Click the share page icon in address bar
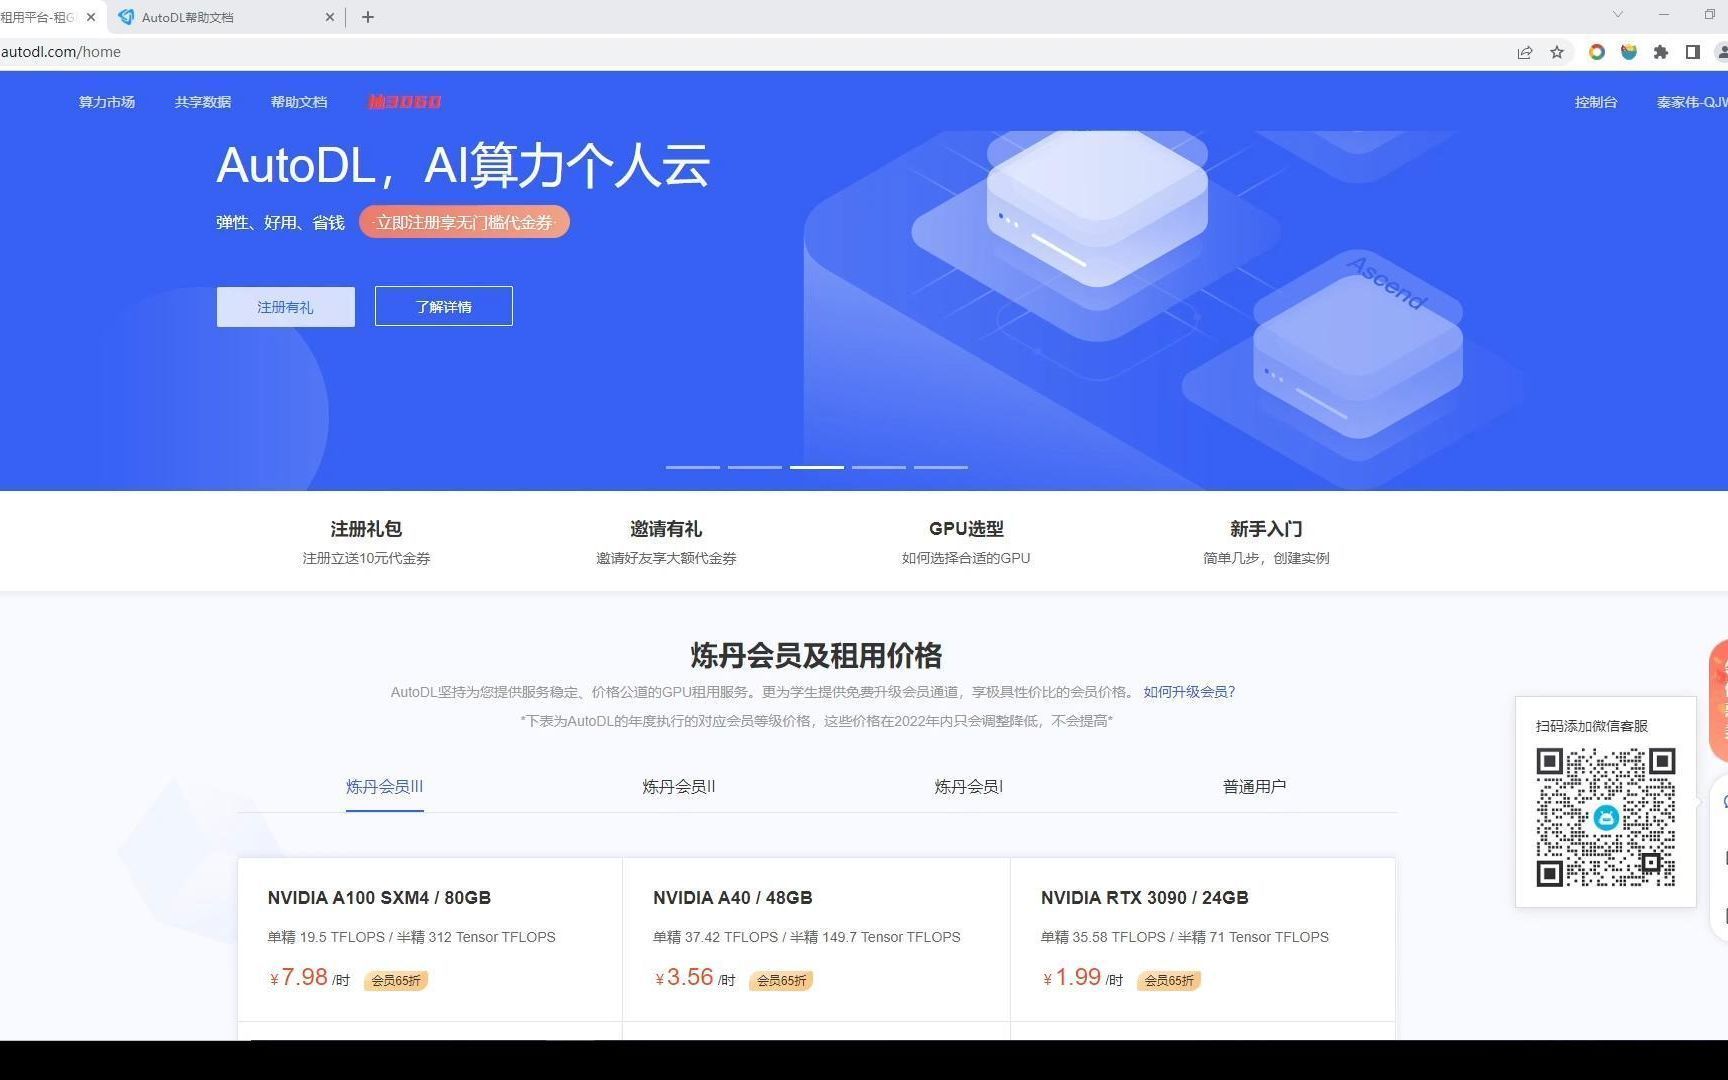Screen dimensions: 1728x1080 point(1525,52)
